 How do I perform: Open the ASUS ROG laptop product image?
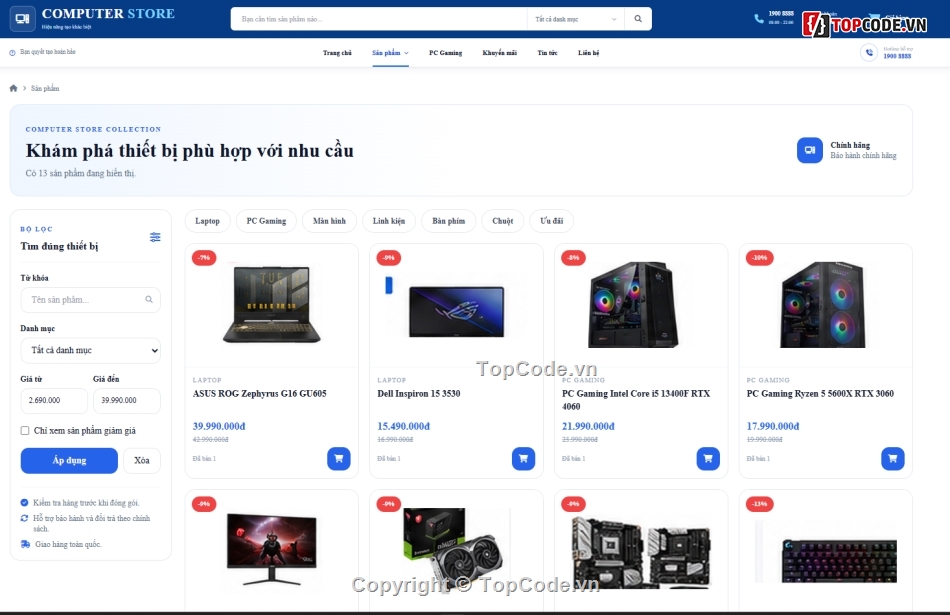[271, 305]
